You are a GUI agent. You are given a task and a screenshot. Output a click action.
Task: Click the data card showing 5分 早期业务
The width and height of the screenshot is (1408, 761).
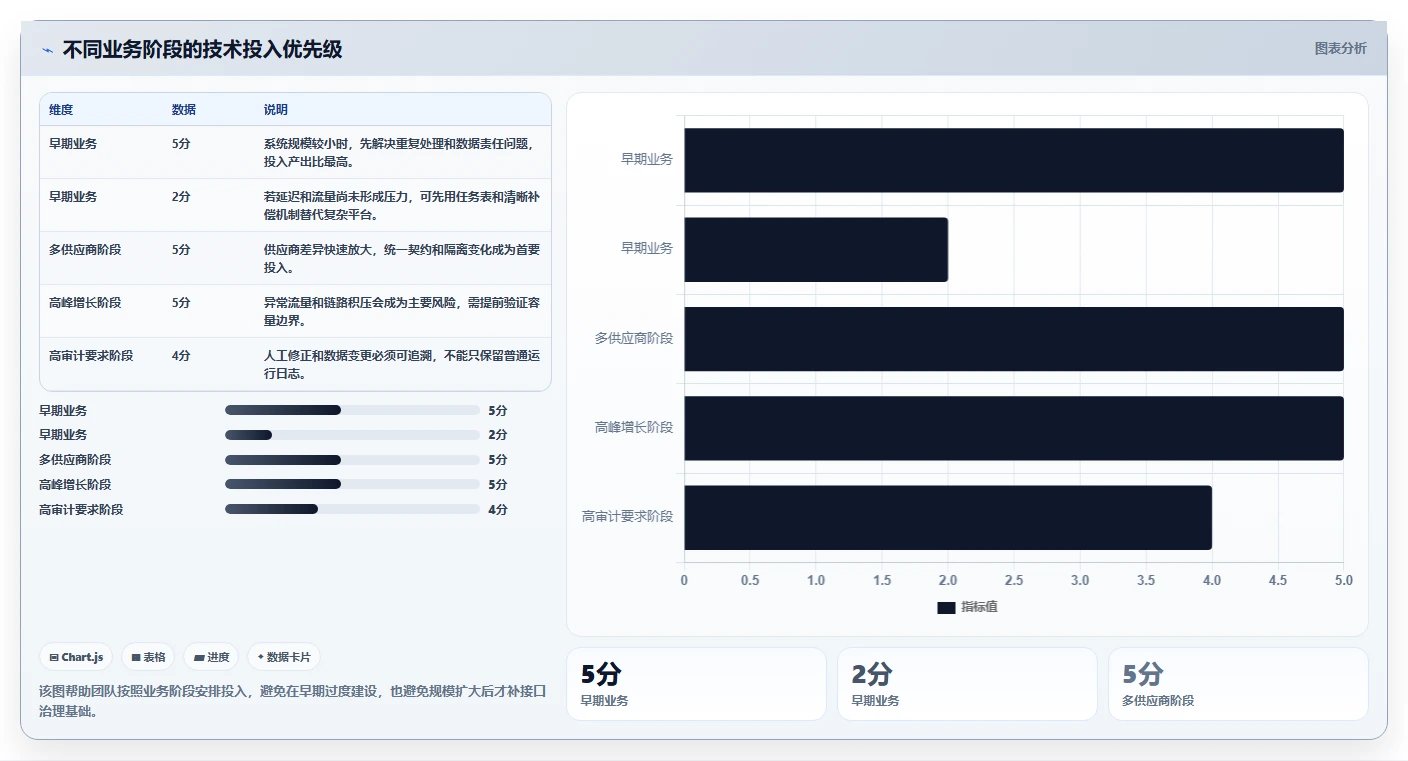(696, 684)
